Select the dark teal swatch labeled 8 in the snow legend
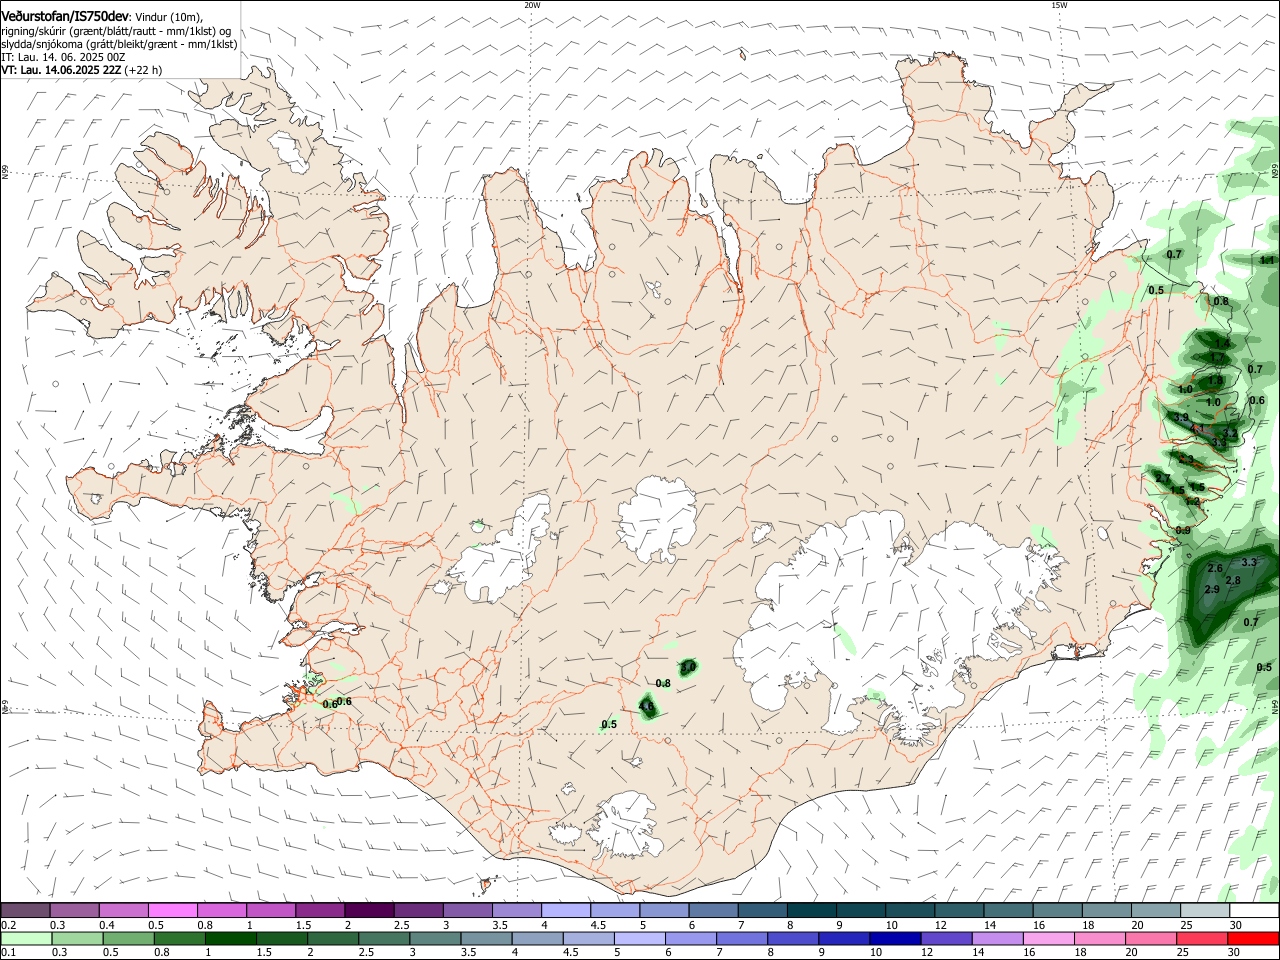The height and width of the screenshot is (960, 1280). pos(810,911)
